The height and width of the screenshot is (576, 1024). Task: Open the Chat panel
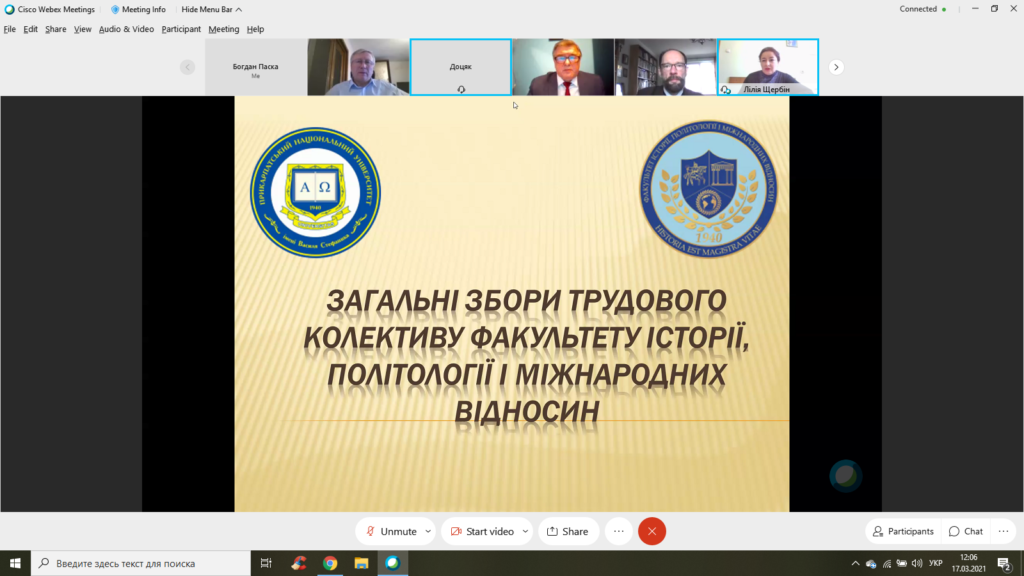[966, 531]
